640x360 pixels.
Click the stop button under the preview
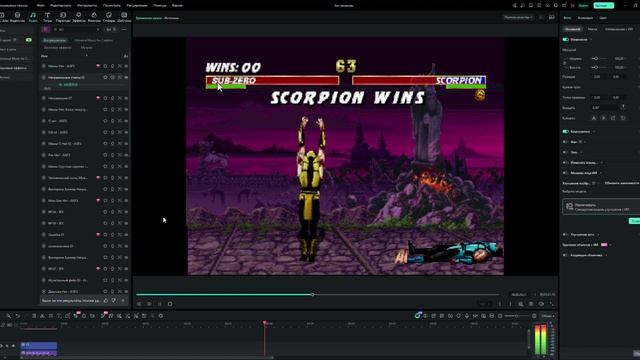(x=170, y=304)
